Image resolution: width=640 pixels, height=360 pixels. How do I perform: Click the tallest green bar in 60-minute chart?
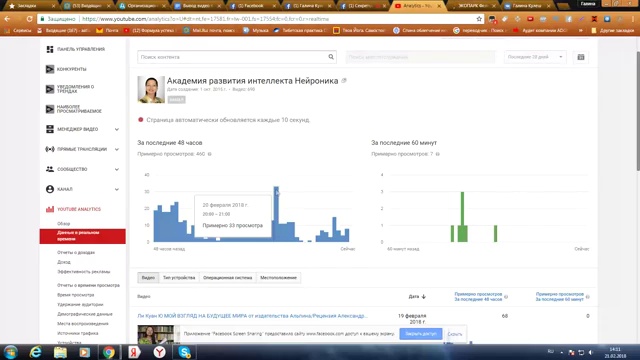coord(462,217)
